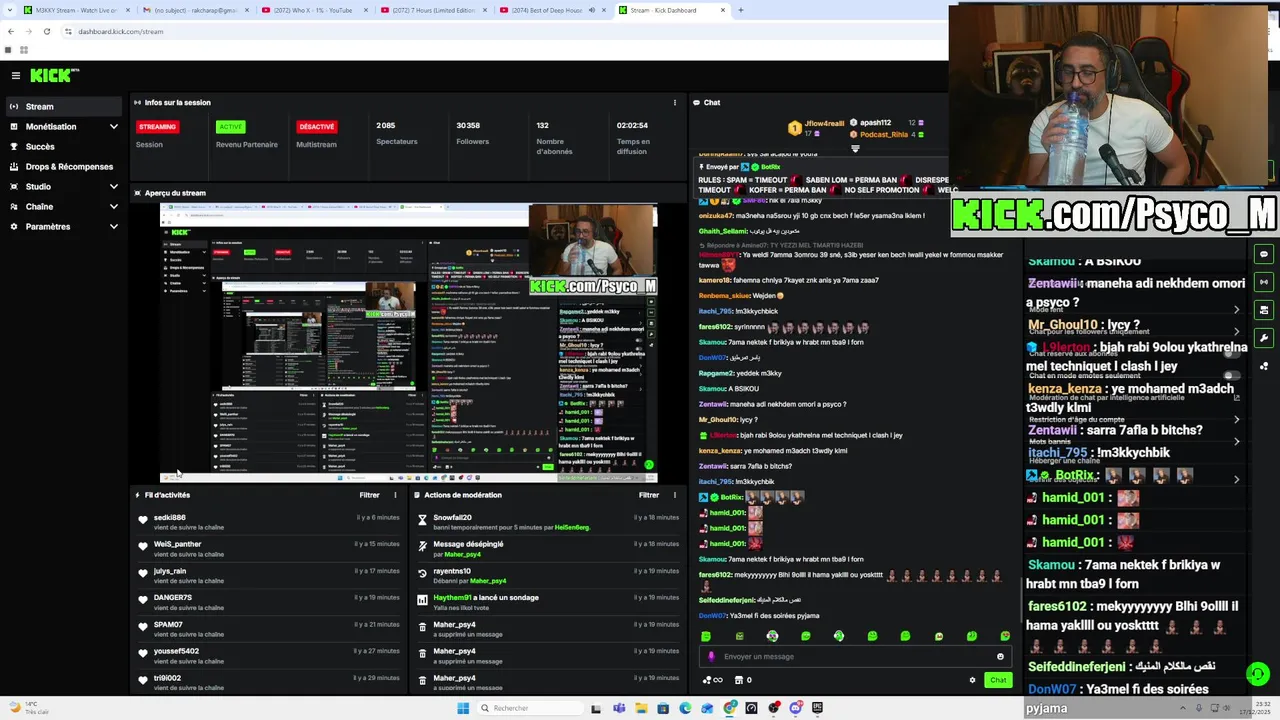Viewport: 1280px width, 720px height.
Task: Open the microphone icon in the message box
Action: [711, 657]
